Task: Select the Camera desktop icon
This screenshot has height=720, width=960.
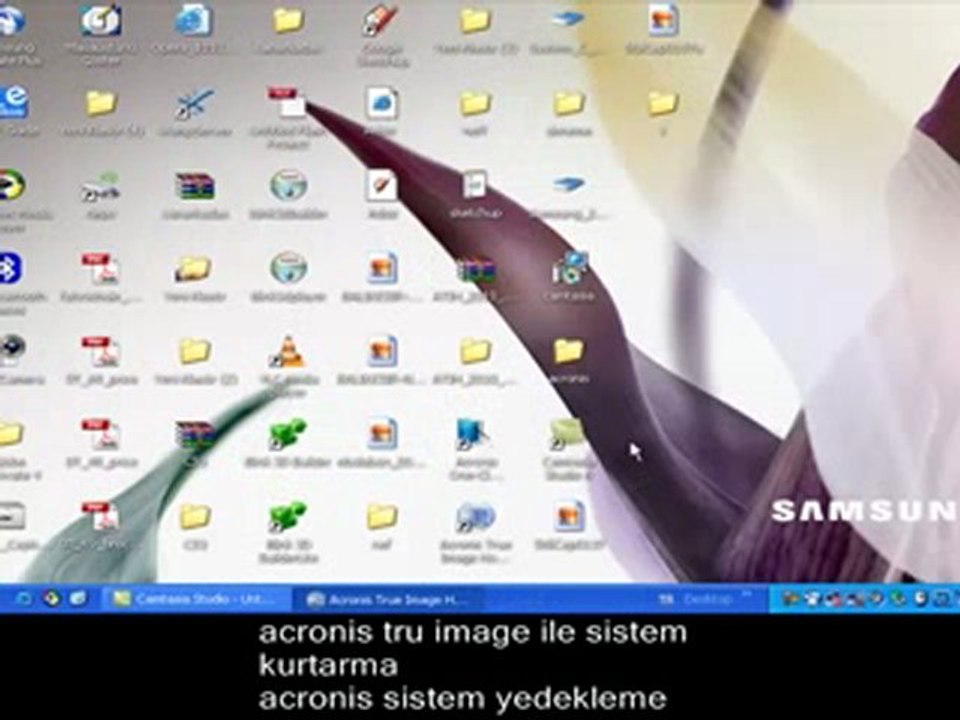Action: 11,350
